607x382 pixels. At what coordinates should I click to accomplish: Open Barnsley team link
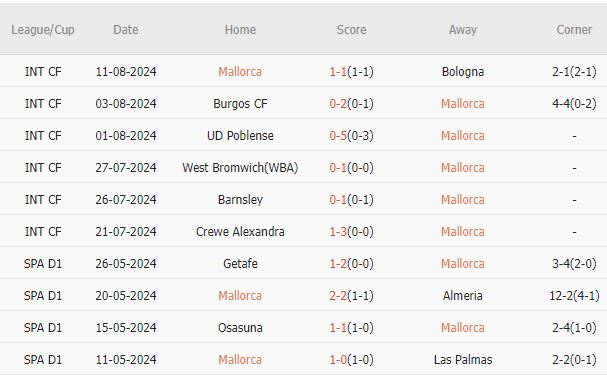(x=240, y=200)
